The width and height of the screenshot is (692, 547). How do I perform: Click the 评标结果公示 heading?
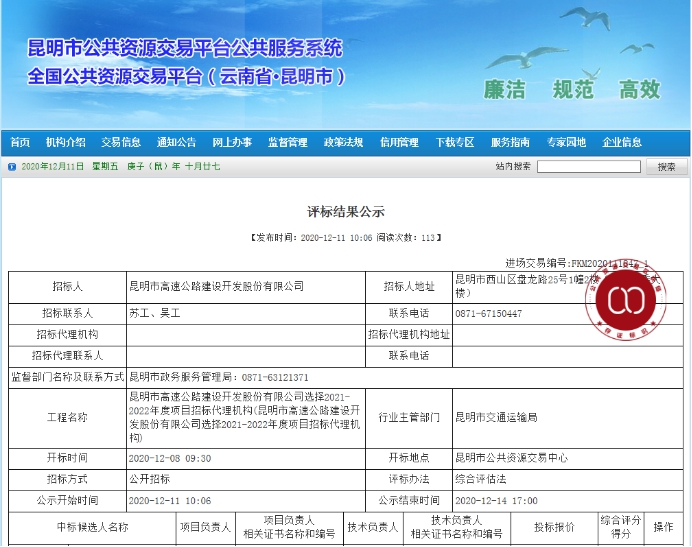[345, 212]
